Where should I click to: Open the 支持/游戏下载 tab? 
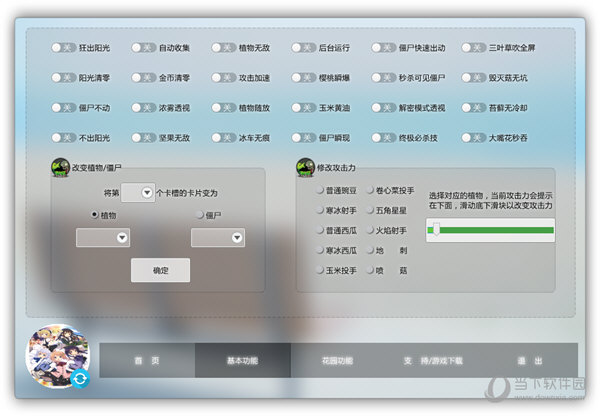(x=433, y=361)
